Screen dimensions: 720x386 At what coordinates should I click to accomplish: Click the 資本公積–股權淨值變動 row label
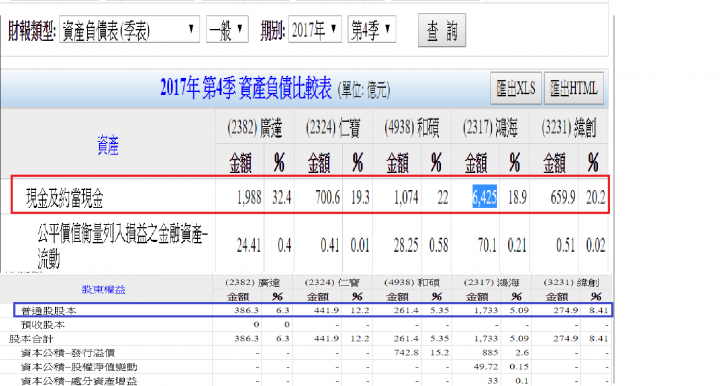point(79,367)
